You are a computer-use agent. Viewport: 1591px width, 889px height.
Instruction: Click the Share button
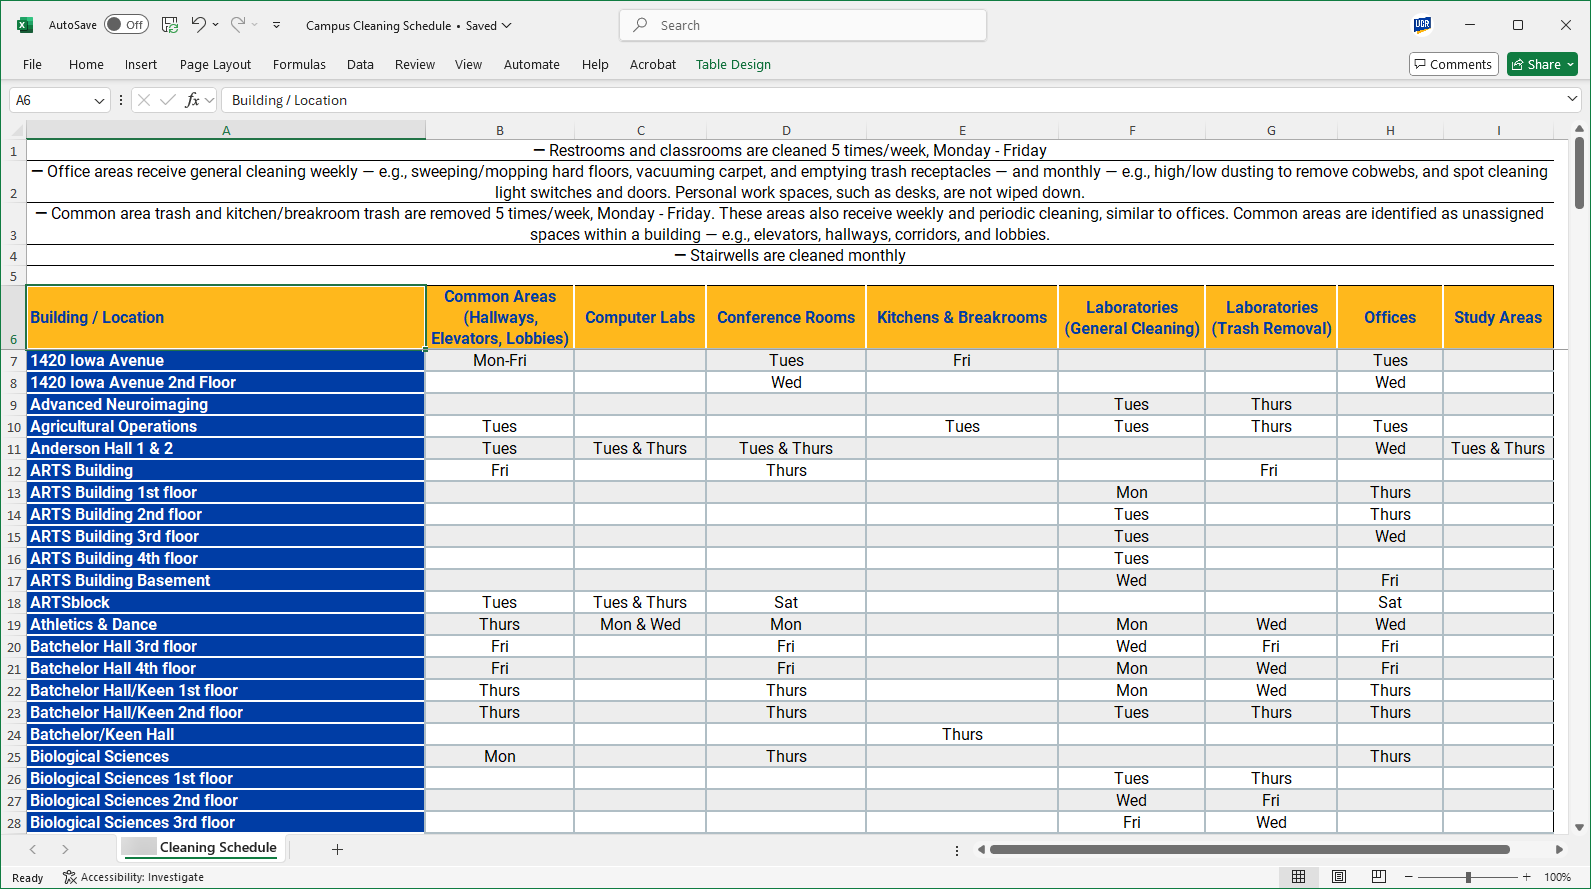tap(1537, 64)
